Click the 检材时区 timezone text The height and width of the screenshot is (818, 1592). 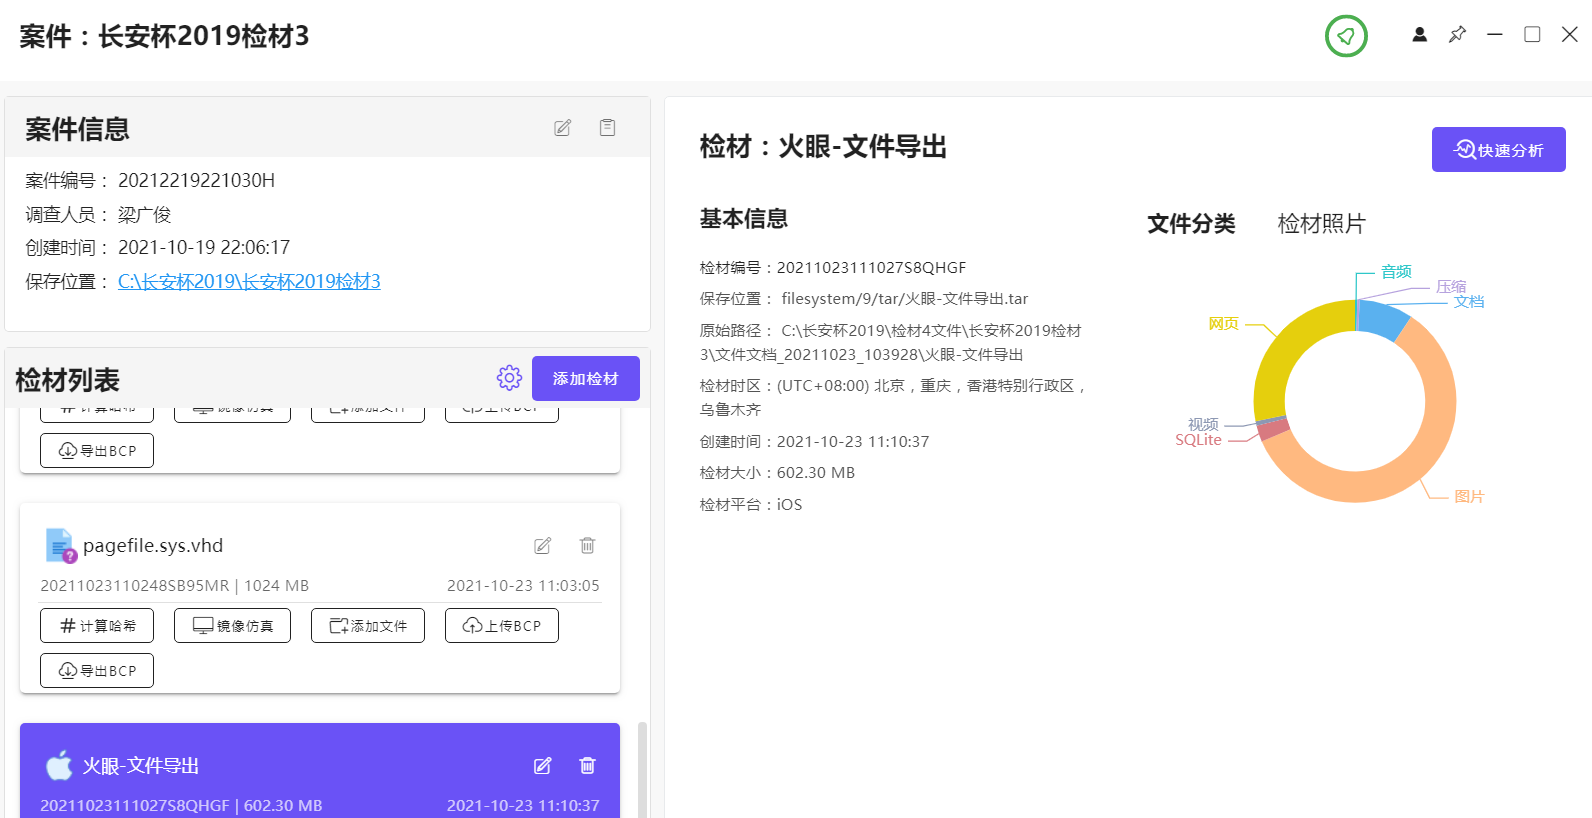[x=894, y=398]
